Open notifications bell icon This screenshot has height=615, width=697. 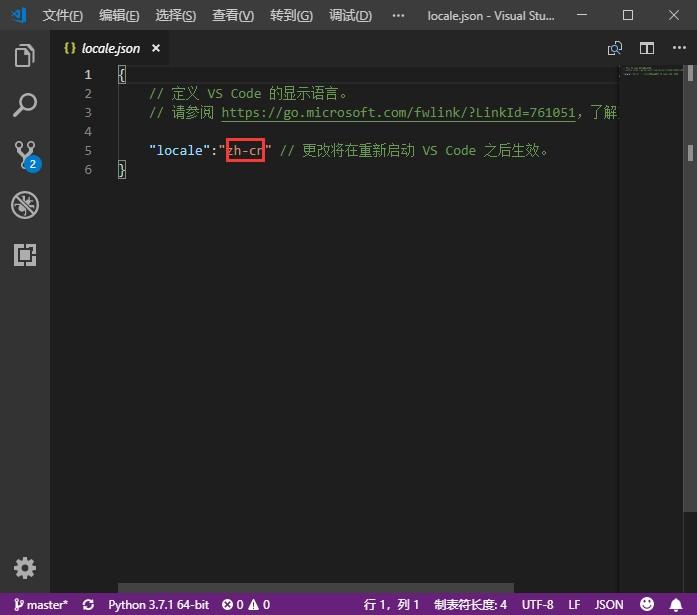tap(676, 605)
